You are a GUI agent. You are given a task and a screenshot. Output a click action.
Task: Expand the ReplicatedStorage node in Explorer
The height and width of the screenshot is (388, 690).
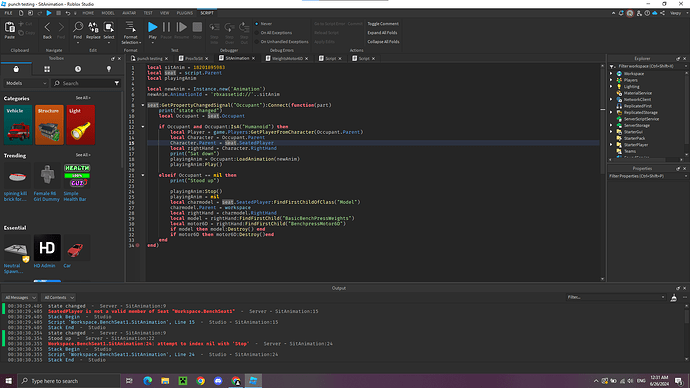tap(611, 113)
